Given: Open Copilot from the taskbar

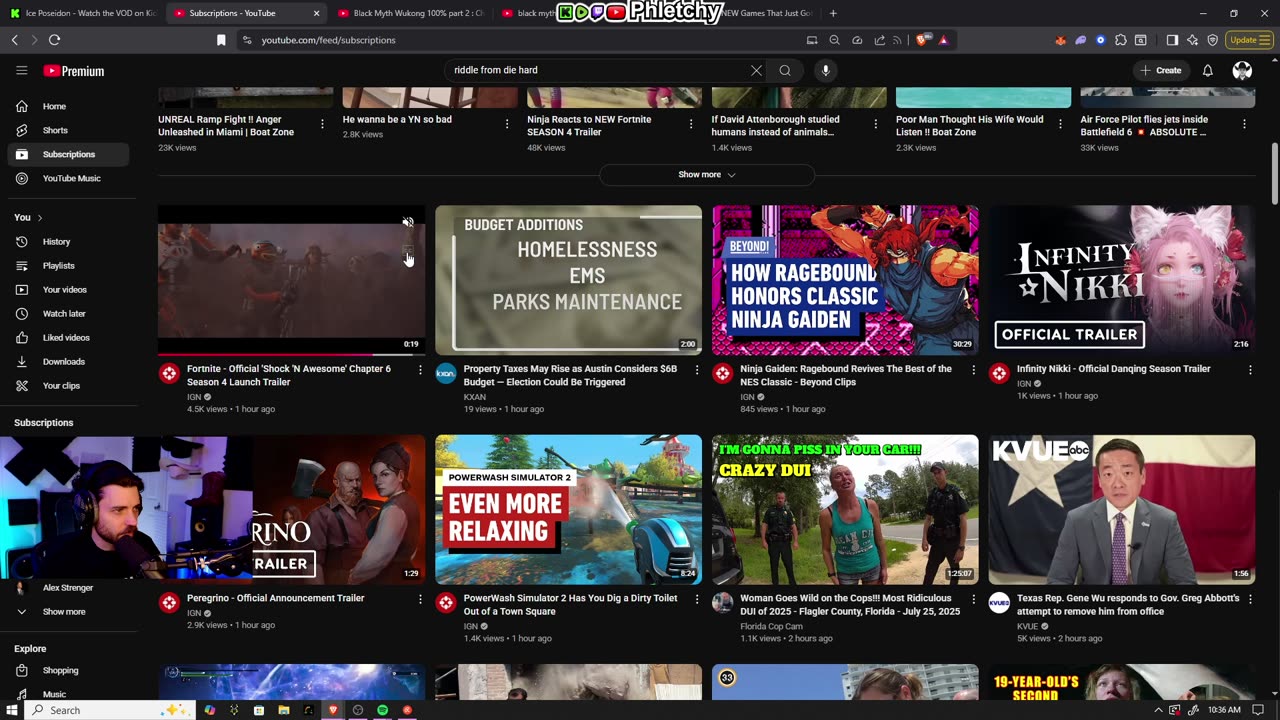Looking at the screenshot, I should [210, 710].
